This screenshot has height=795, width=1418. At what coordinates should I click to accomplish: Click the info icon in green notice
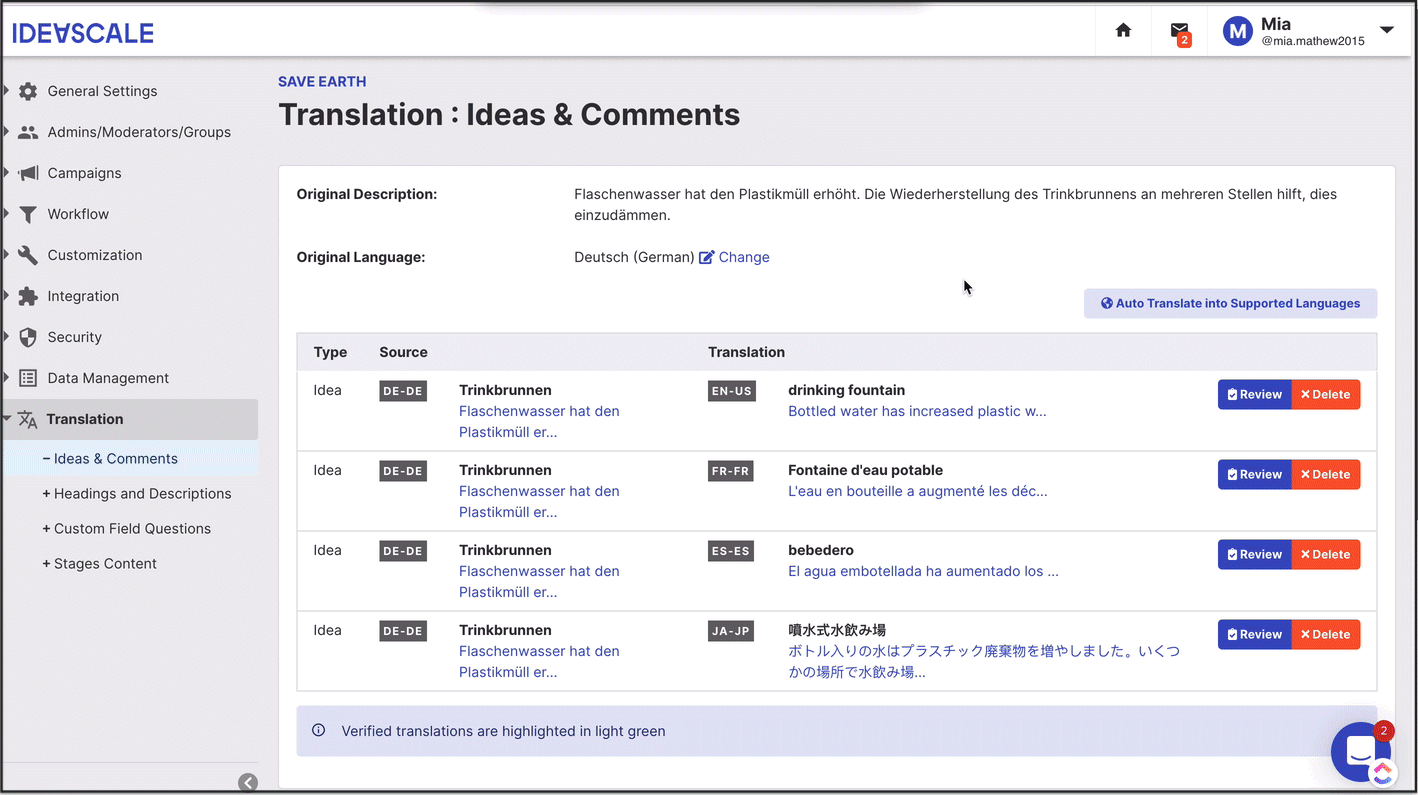click(x=319, y=730)
